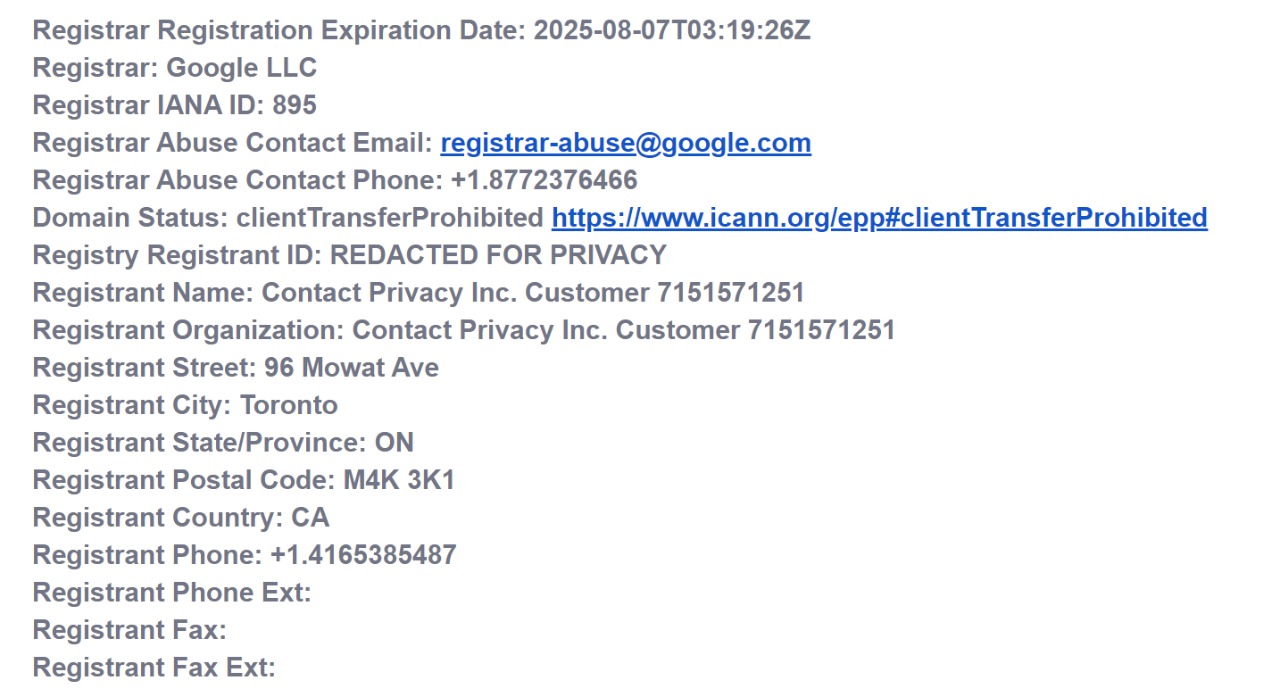Open the ICANN clientTransferProhibited URL link
The image size is (1280, 697).
[879, 218]
